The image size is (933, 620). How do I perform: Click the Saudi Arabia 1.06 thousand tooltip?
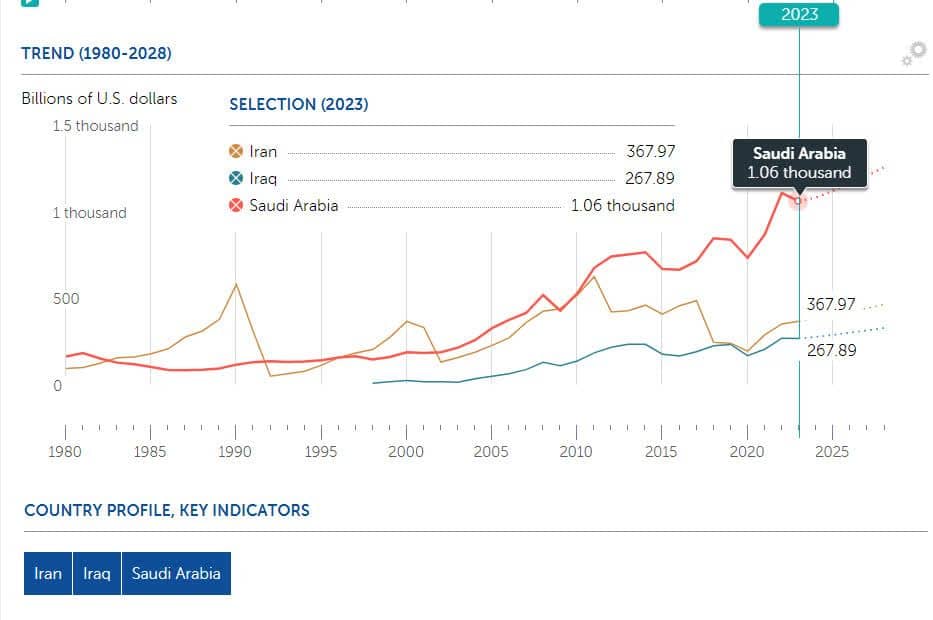click(x=799, y=163)
